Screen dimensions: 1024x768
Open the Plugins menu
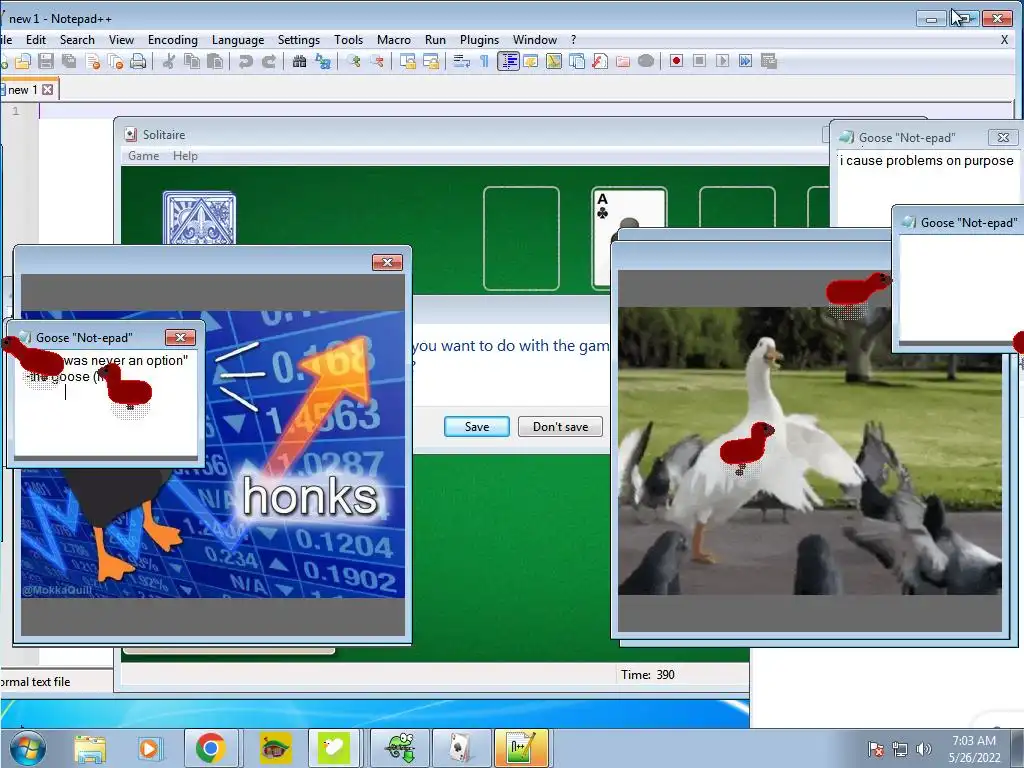click(479, 40)
